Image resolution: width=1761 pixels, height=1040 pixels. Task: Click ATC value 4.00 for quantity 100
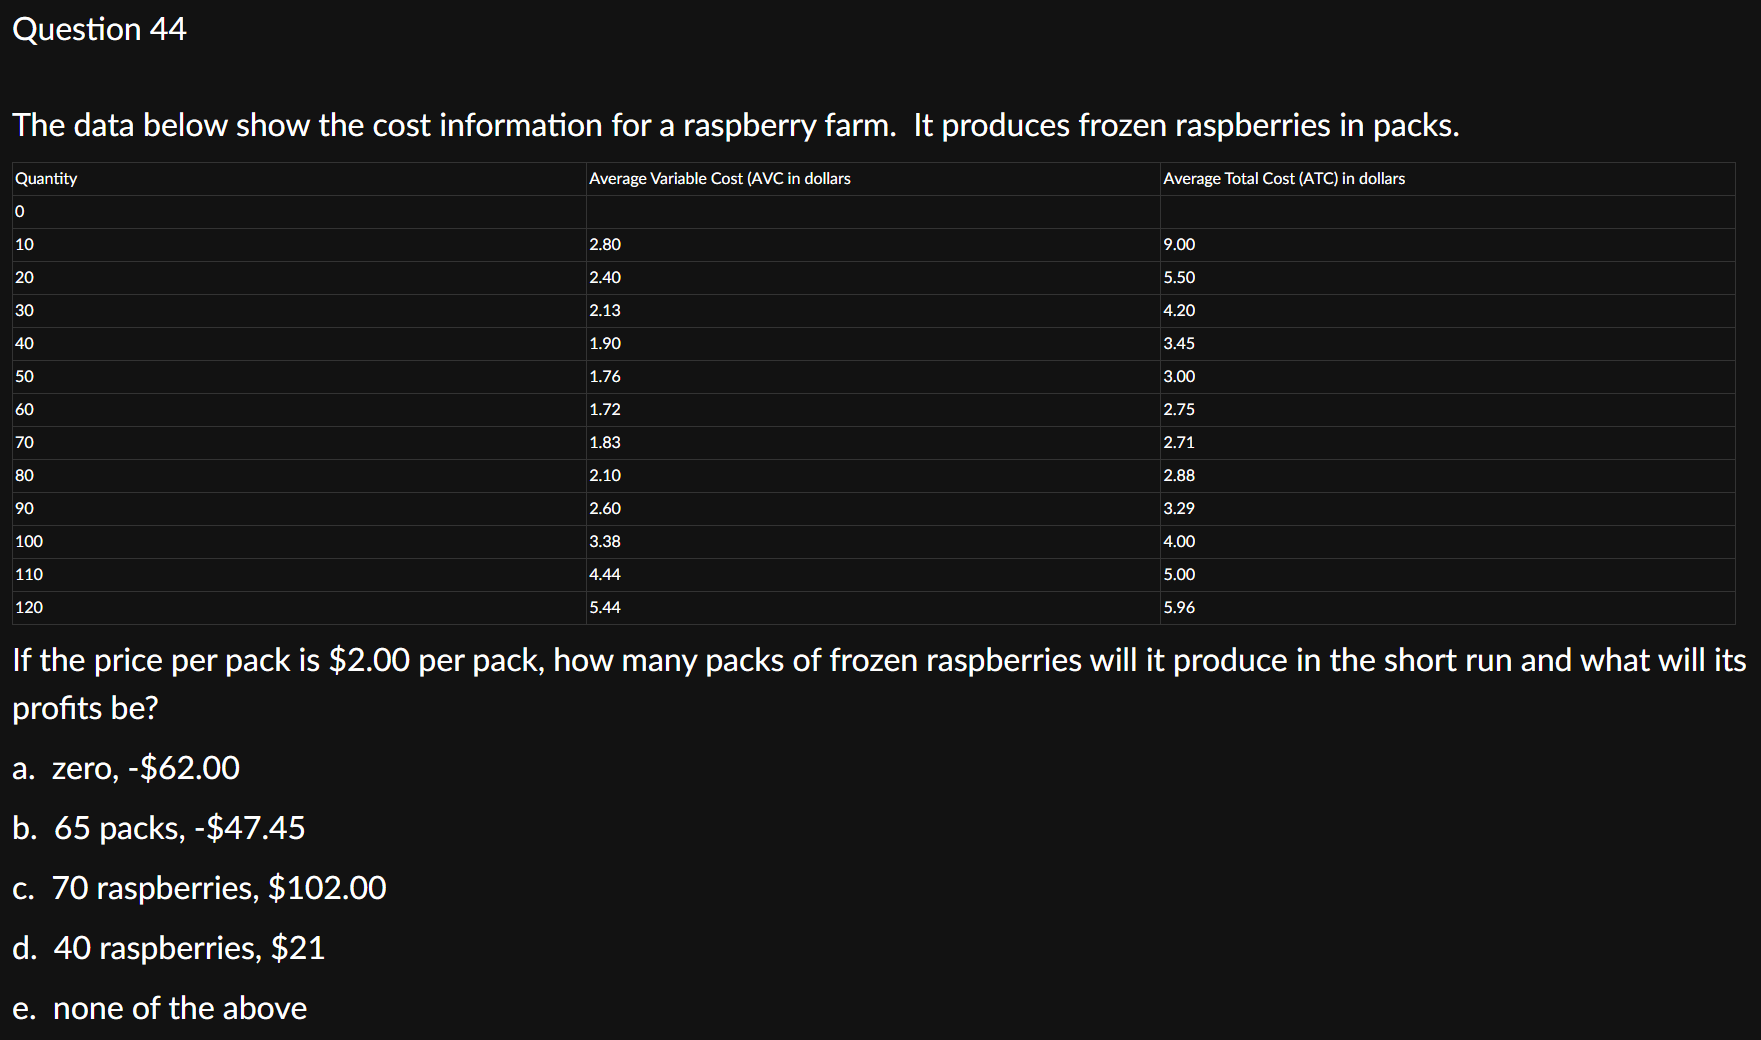click(1179, 541)
